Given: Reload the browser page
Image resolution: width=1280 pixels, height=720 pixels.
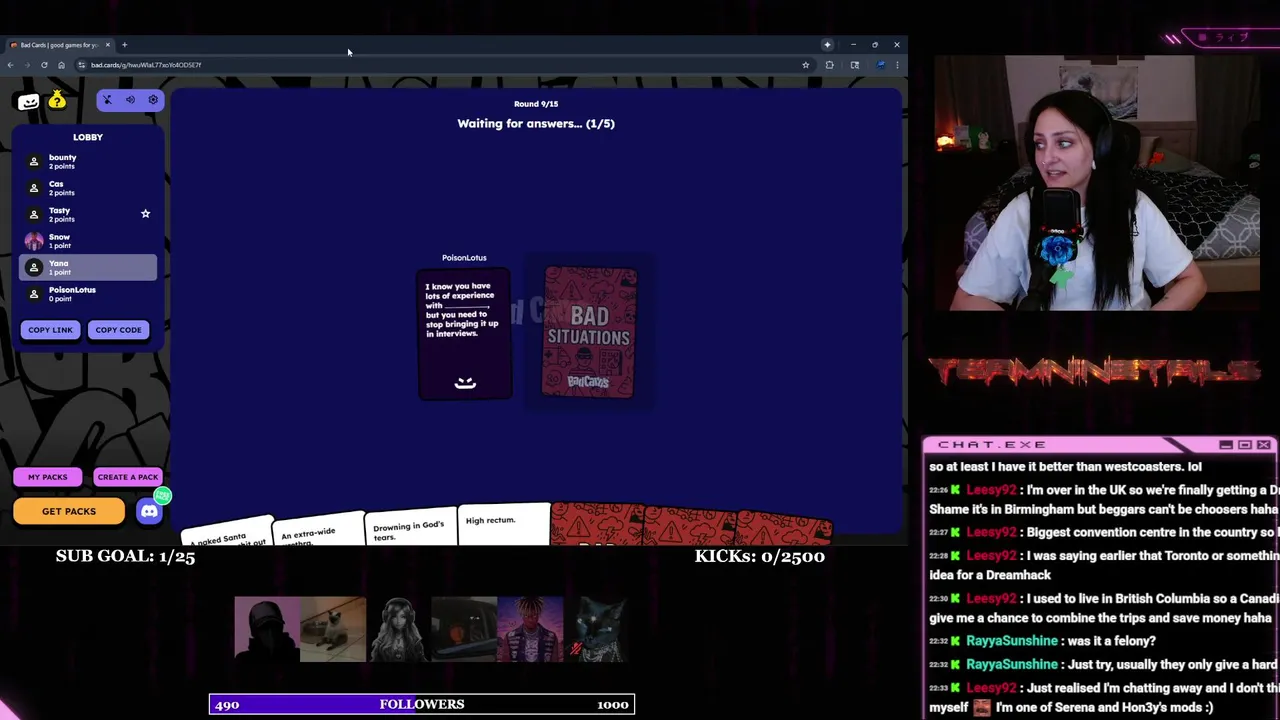Looking at the screenshot, I should (x=44, y=65).
